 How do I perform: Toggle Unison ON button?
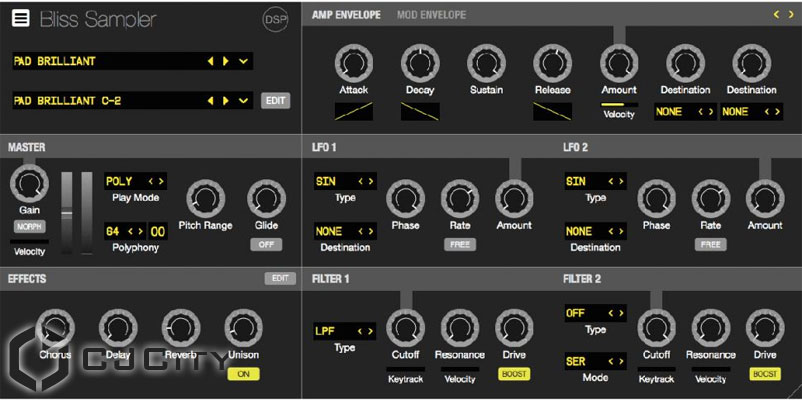(x=243, y=374)
